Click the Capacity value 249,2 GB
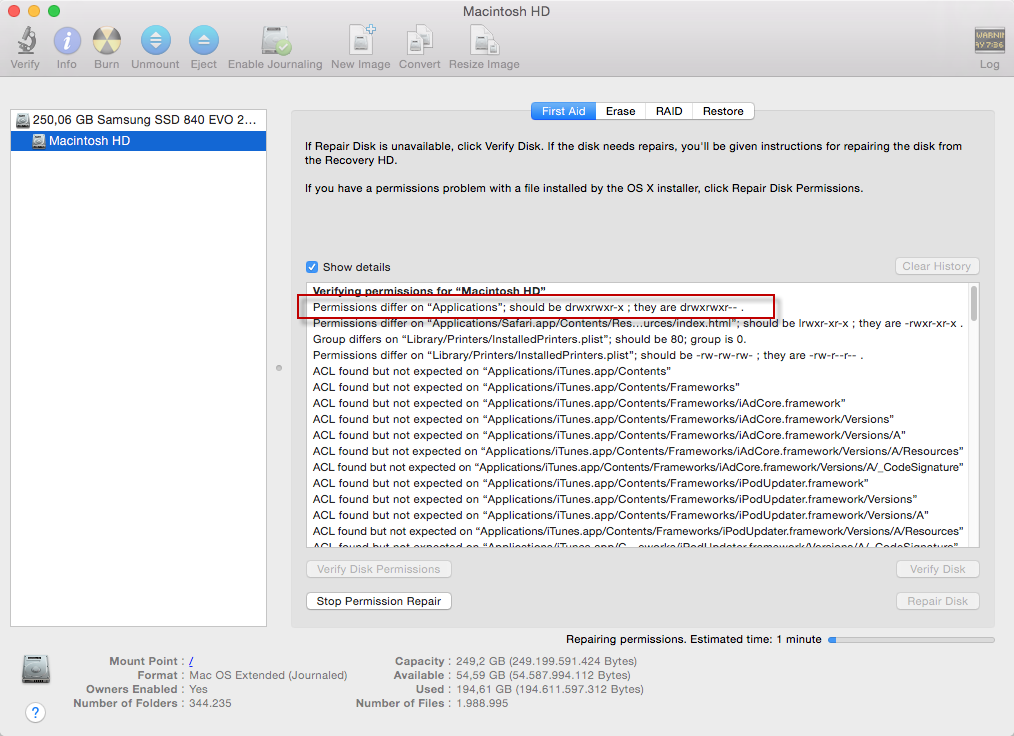The image size is (1014, 736). tap(546, 661)
